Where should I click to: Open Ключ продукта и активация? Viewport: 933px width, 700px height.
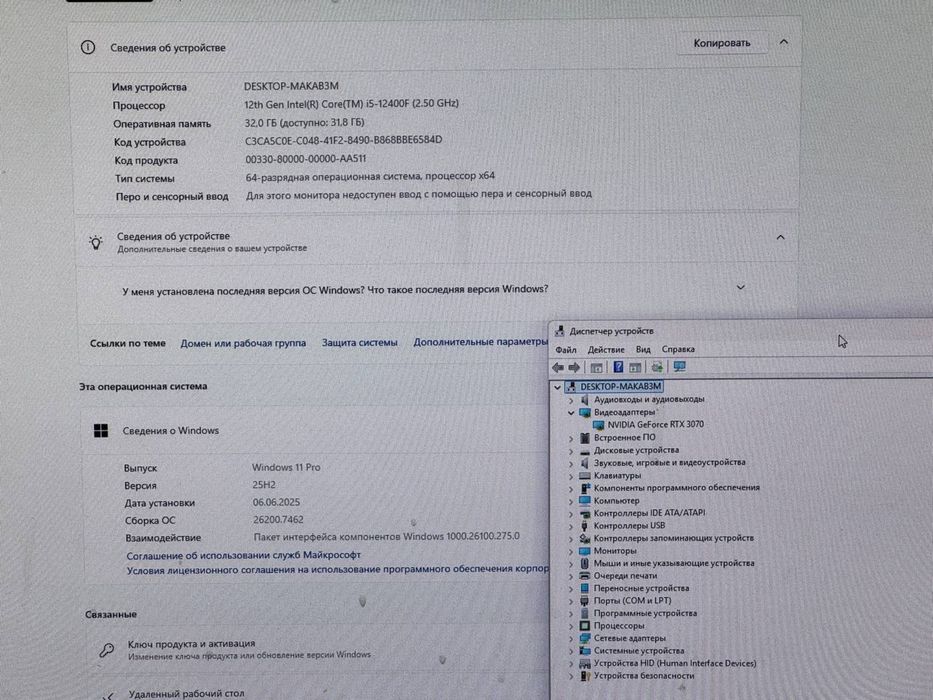[x=191, y=643]
